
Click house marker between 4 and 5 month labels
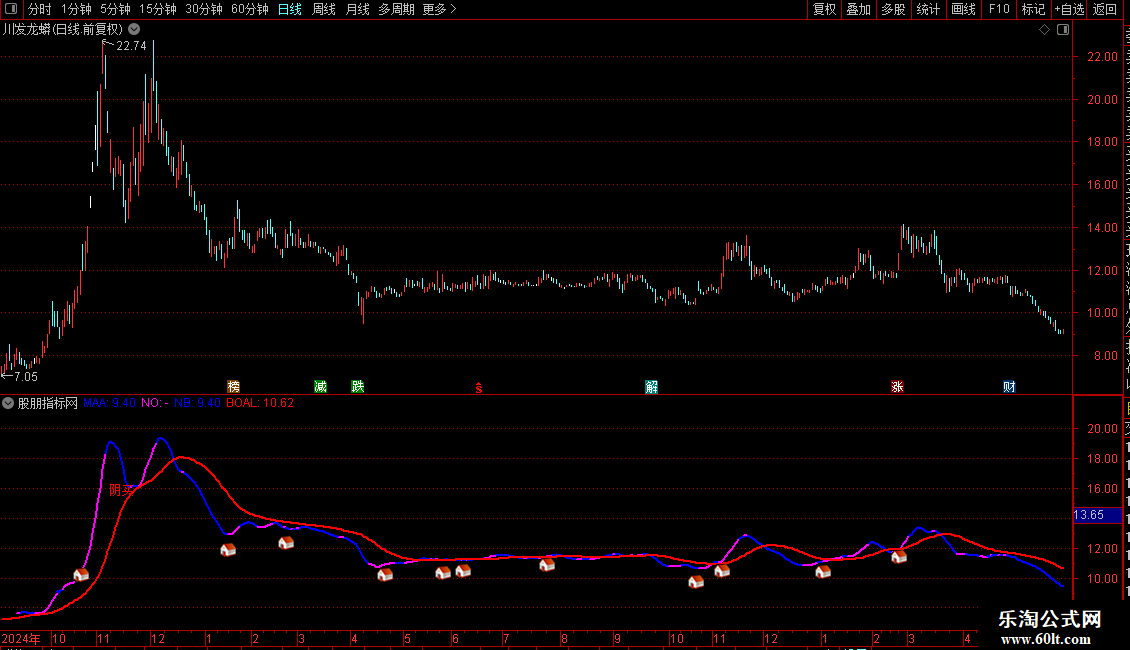[x=385, y=574]
